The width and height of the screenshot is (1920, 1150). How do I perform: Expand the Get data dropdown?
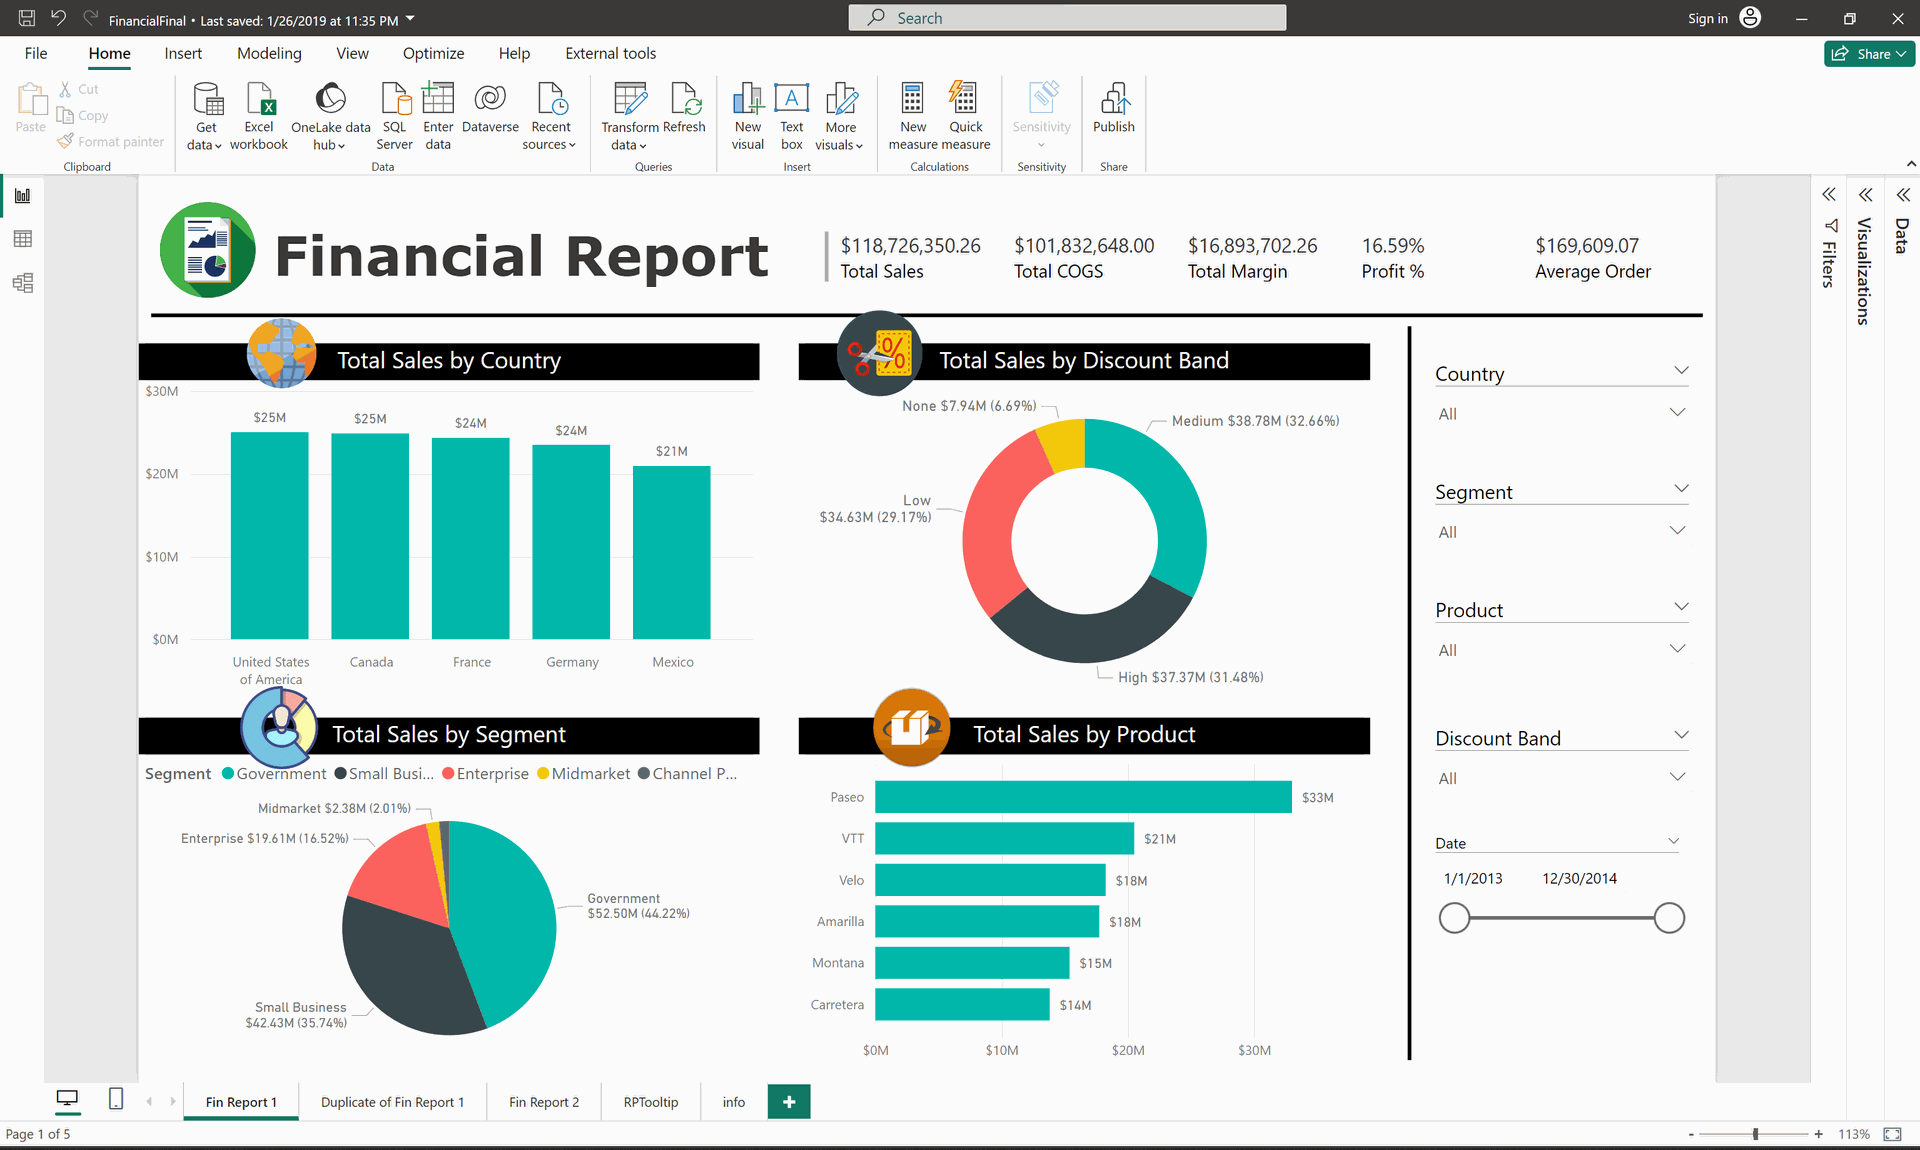point(205,145)
